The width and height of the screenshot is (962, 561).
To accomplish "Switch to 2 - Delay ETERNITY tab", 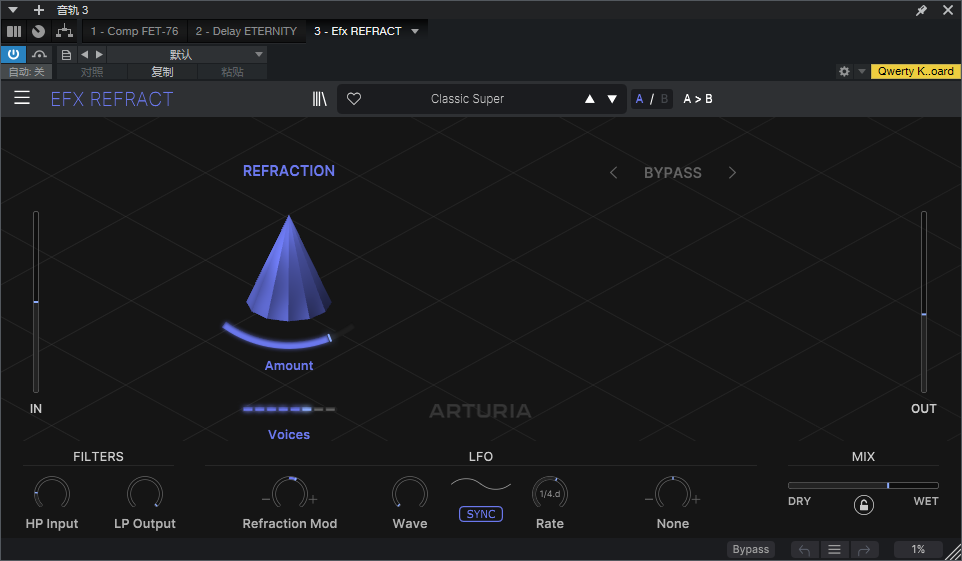I will pos(246,31).
